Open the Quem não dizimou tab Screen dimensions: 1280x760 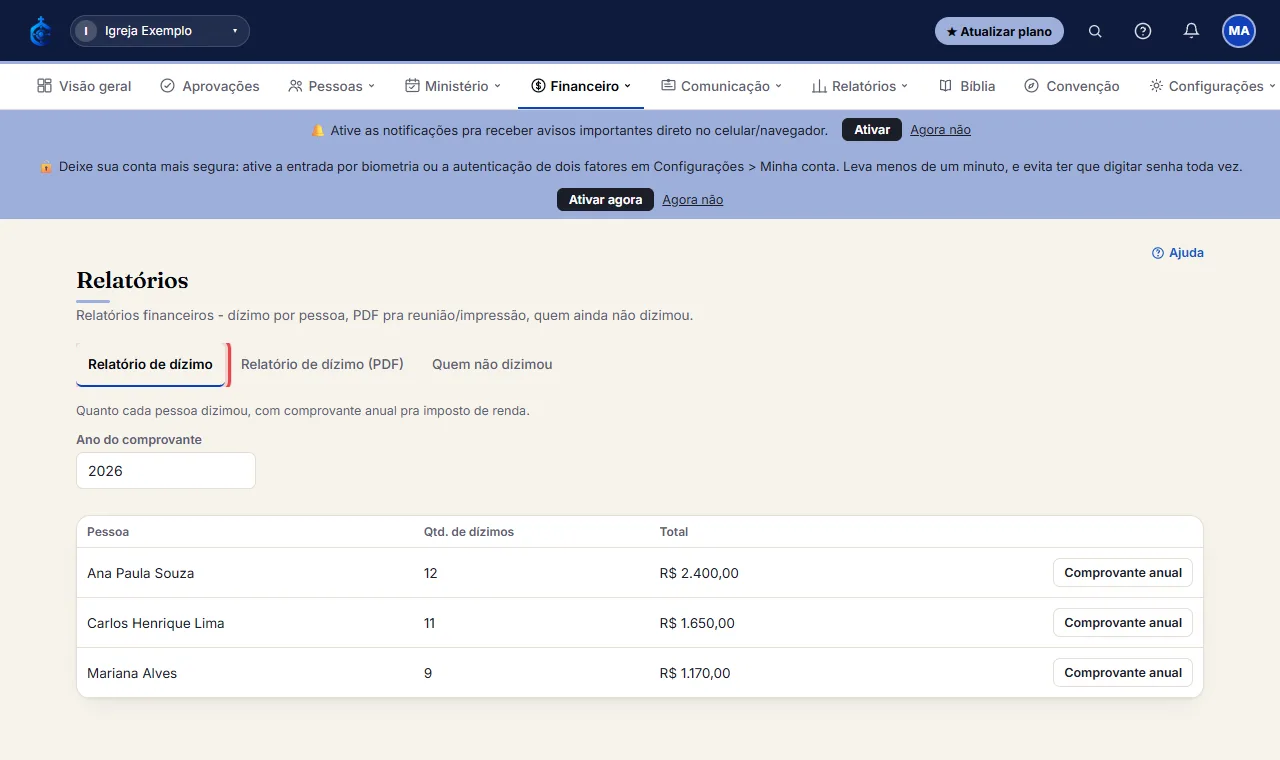pos(492,365)
